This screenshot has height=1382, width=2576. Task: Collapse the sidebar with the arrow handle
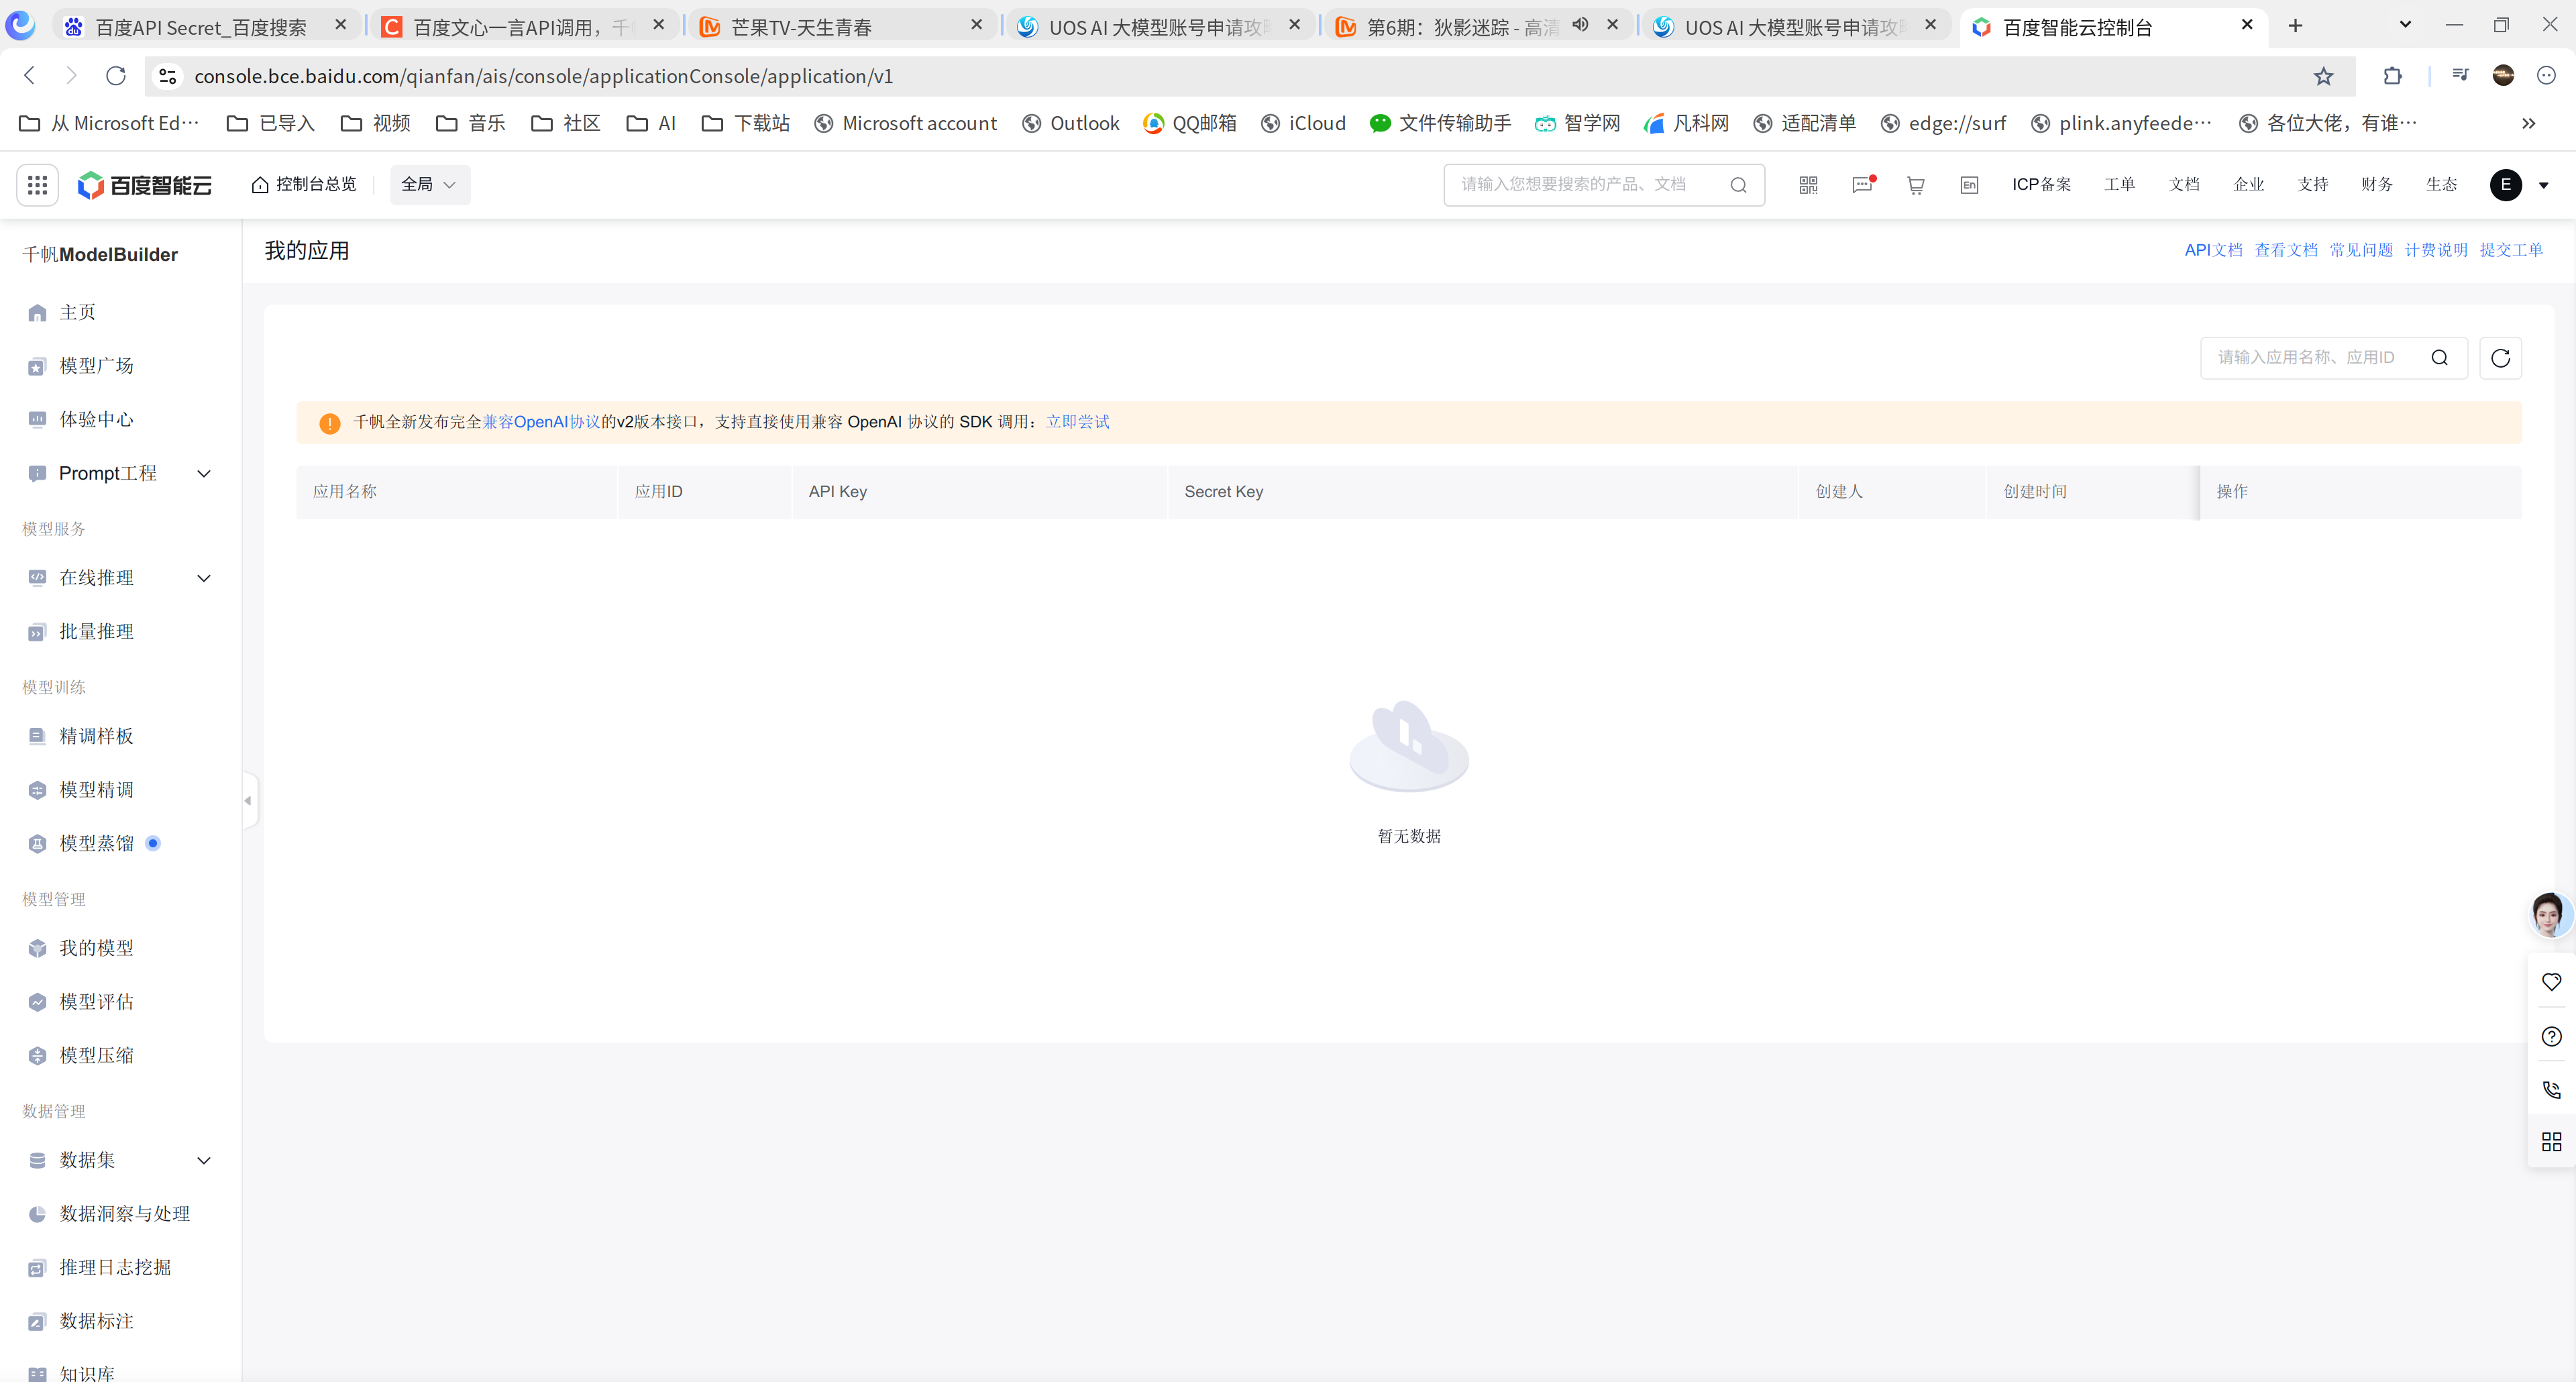pos(249,801)
